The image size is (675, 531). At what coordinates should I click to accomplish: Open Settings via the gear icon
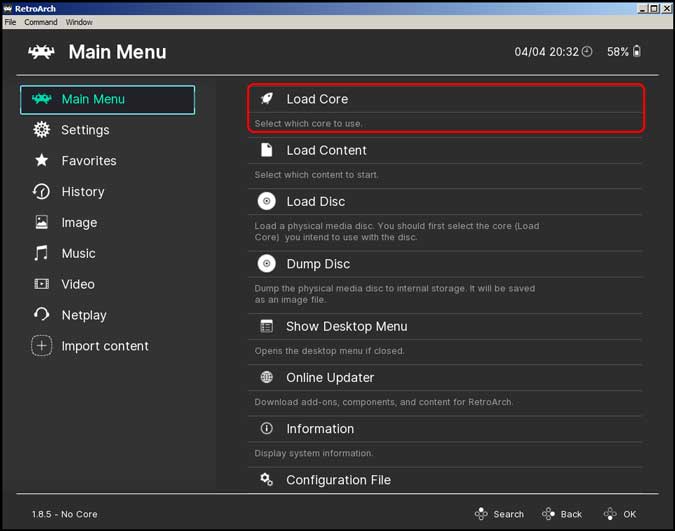42,130
